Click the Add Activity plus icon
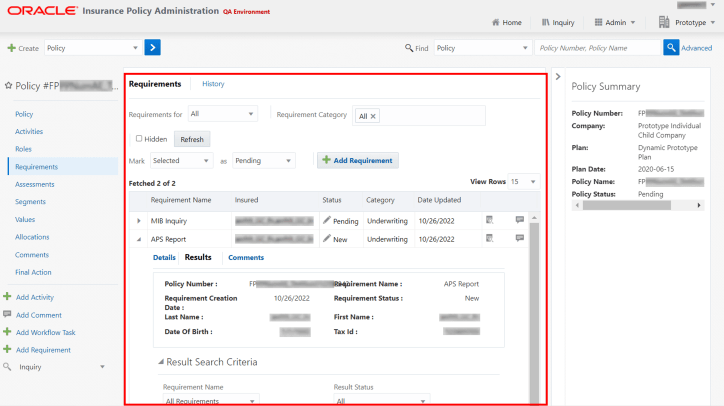724x406 pixels. coord(7,297)
